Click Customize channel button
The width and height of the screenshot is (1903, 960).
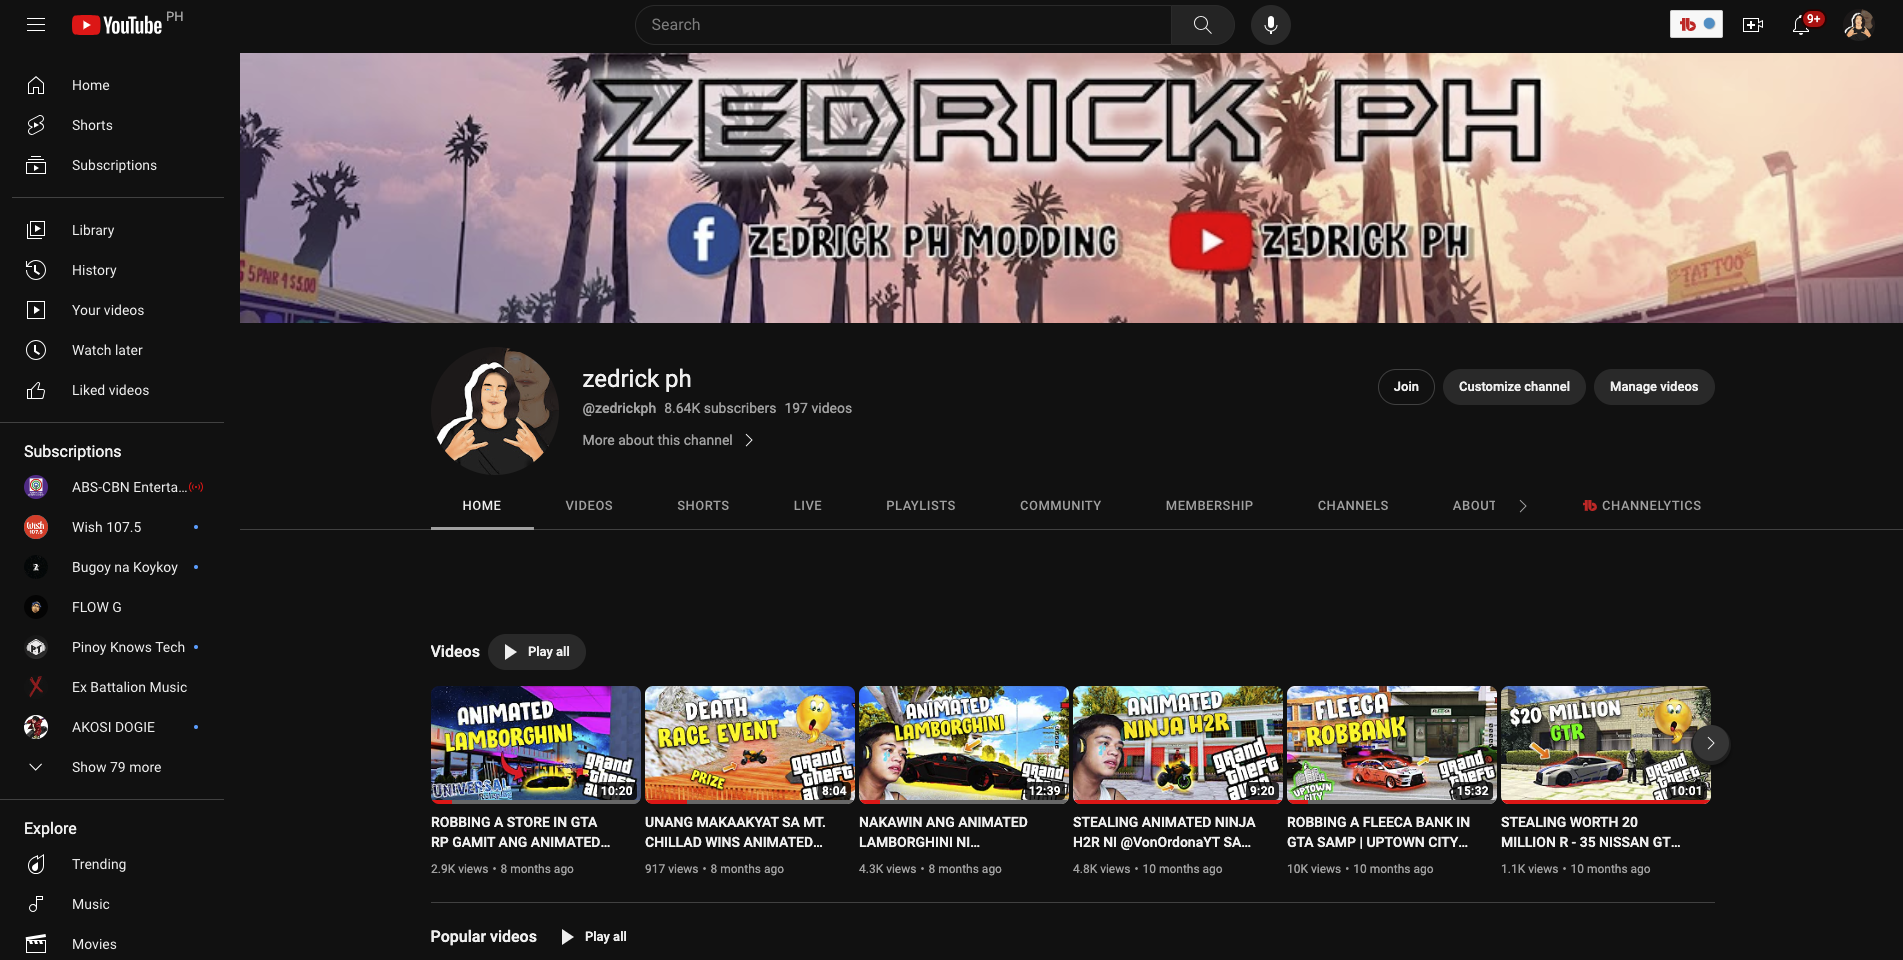tap(1514, 387)
